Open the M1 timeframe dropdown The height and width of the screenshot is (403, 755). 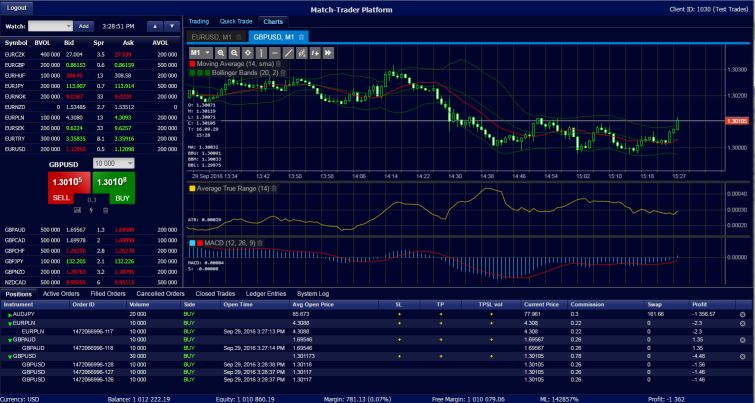point(201,52)
